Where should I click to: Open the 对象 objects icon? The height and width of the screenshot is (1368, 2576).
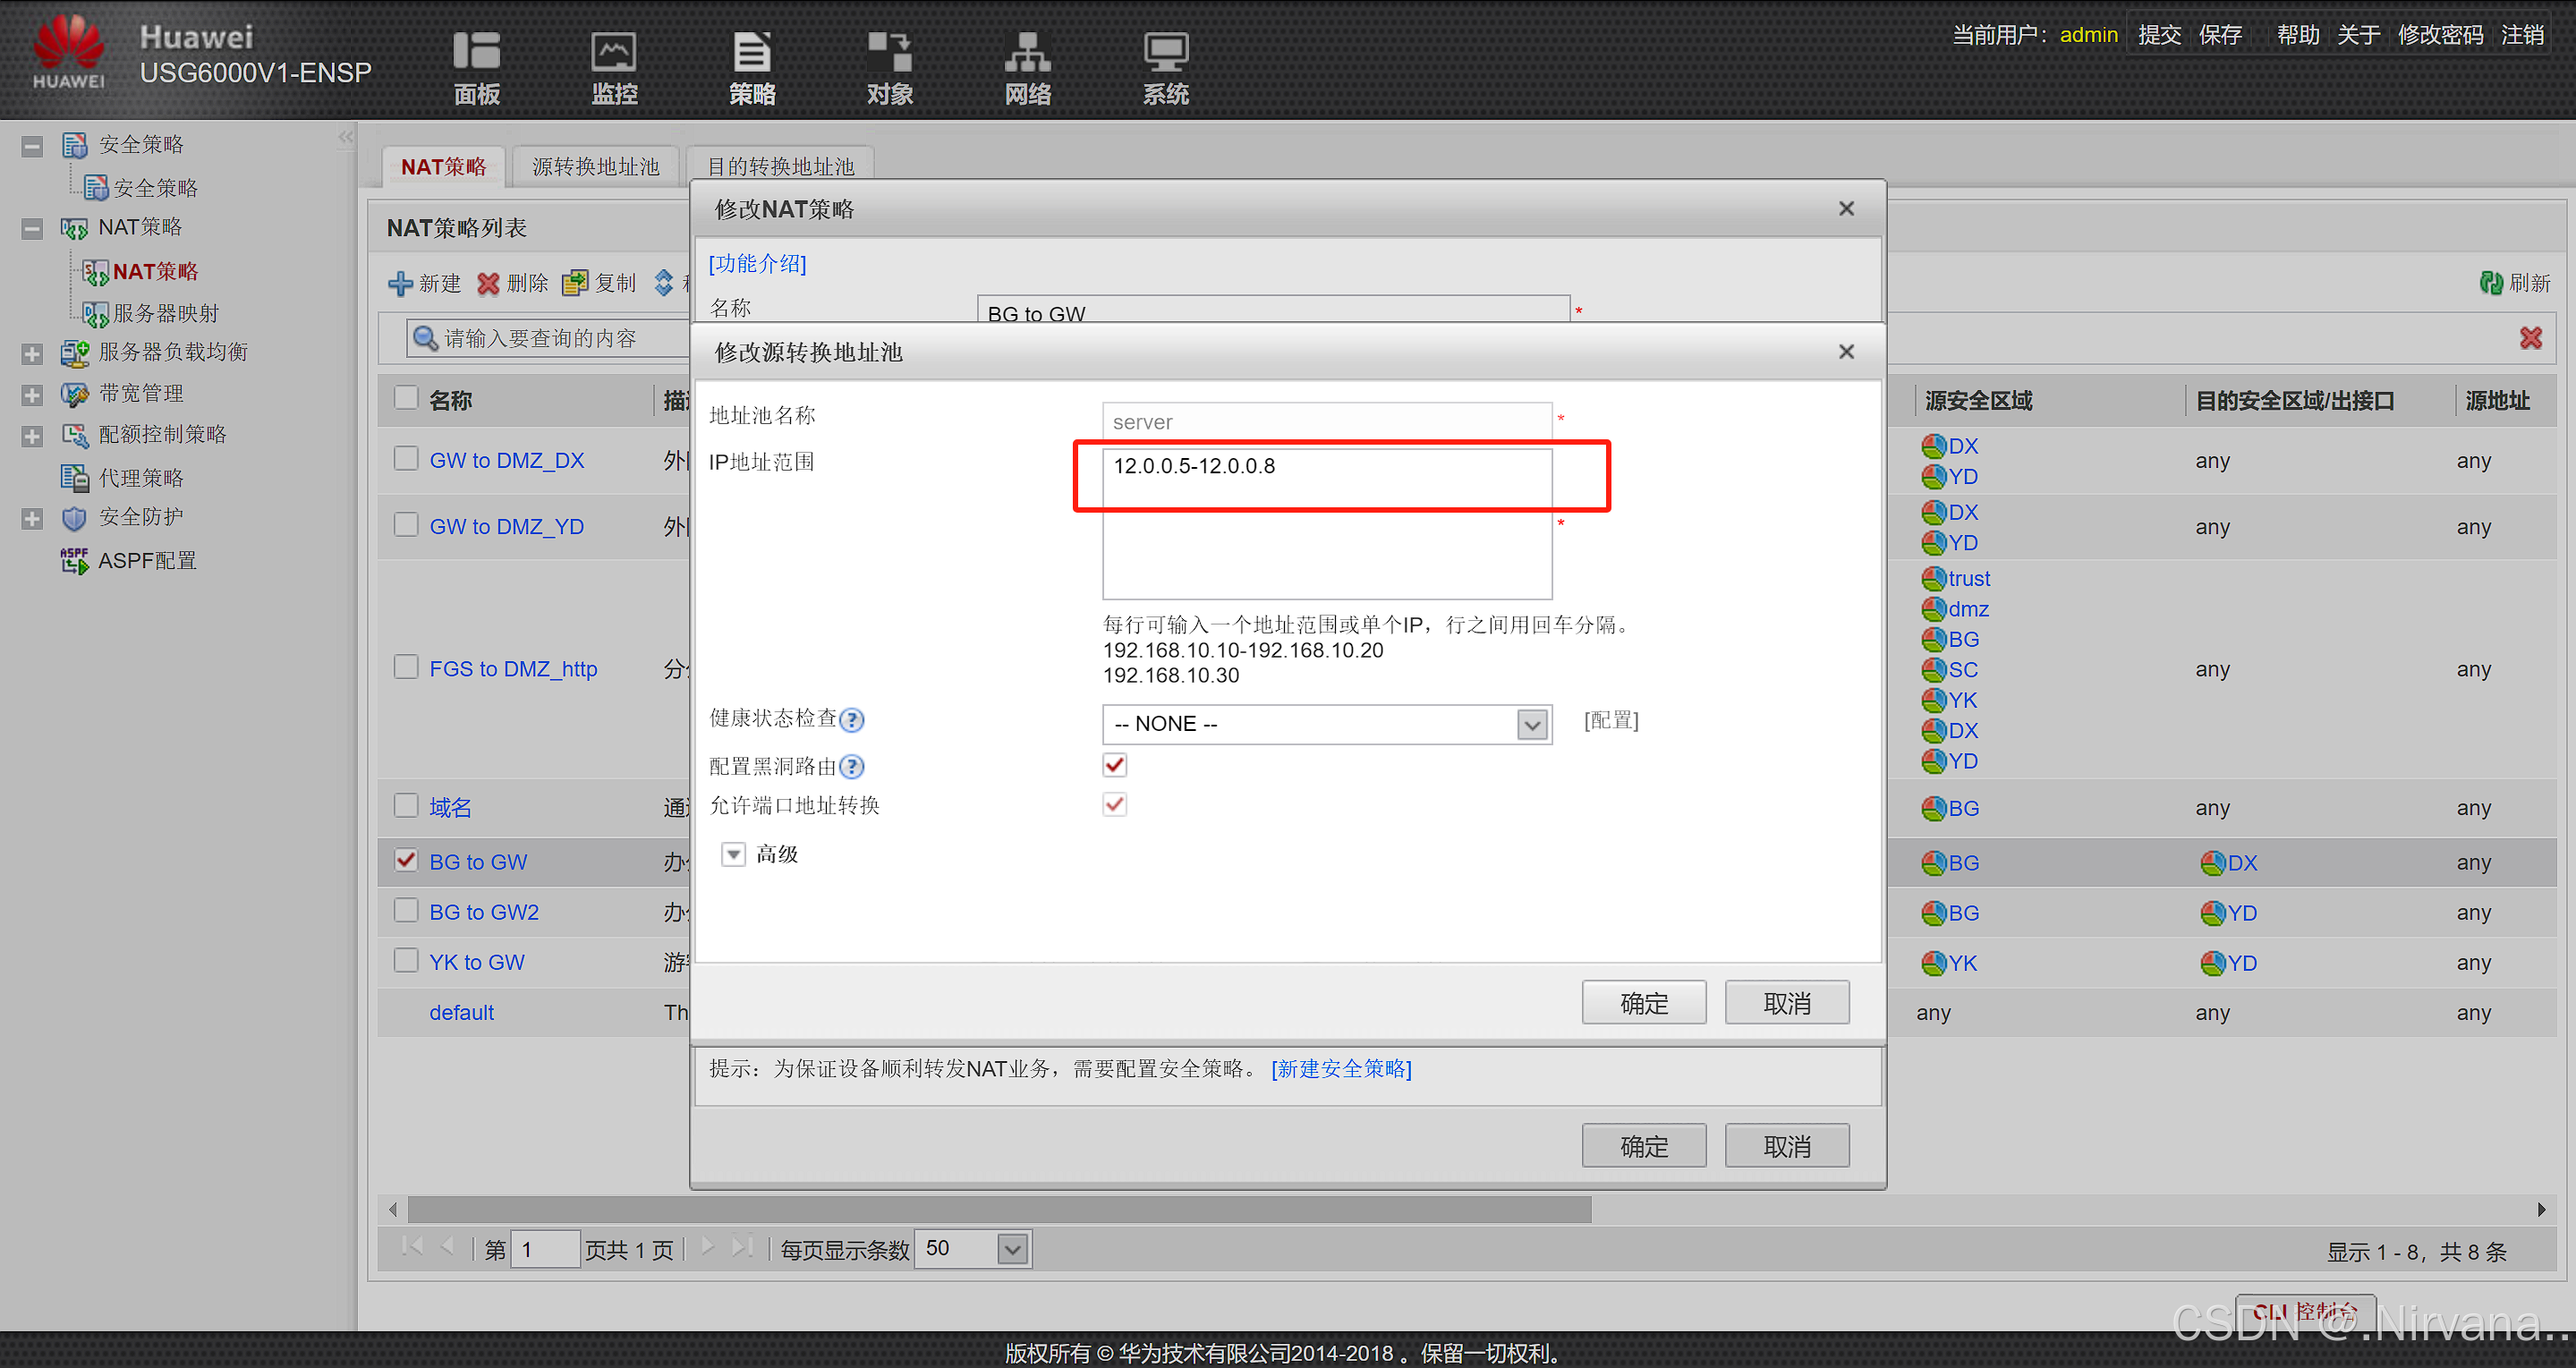889,51
